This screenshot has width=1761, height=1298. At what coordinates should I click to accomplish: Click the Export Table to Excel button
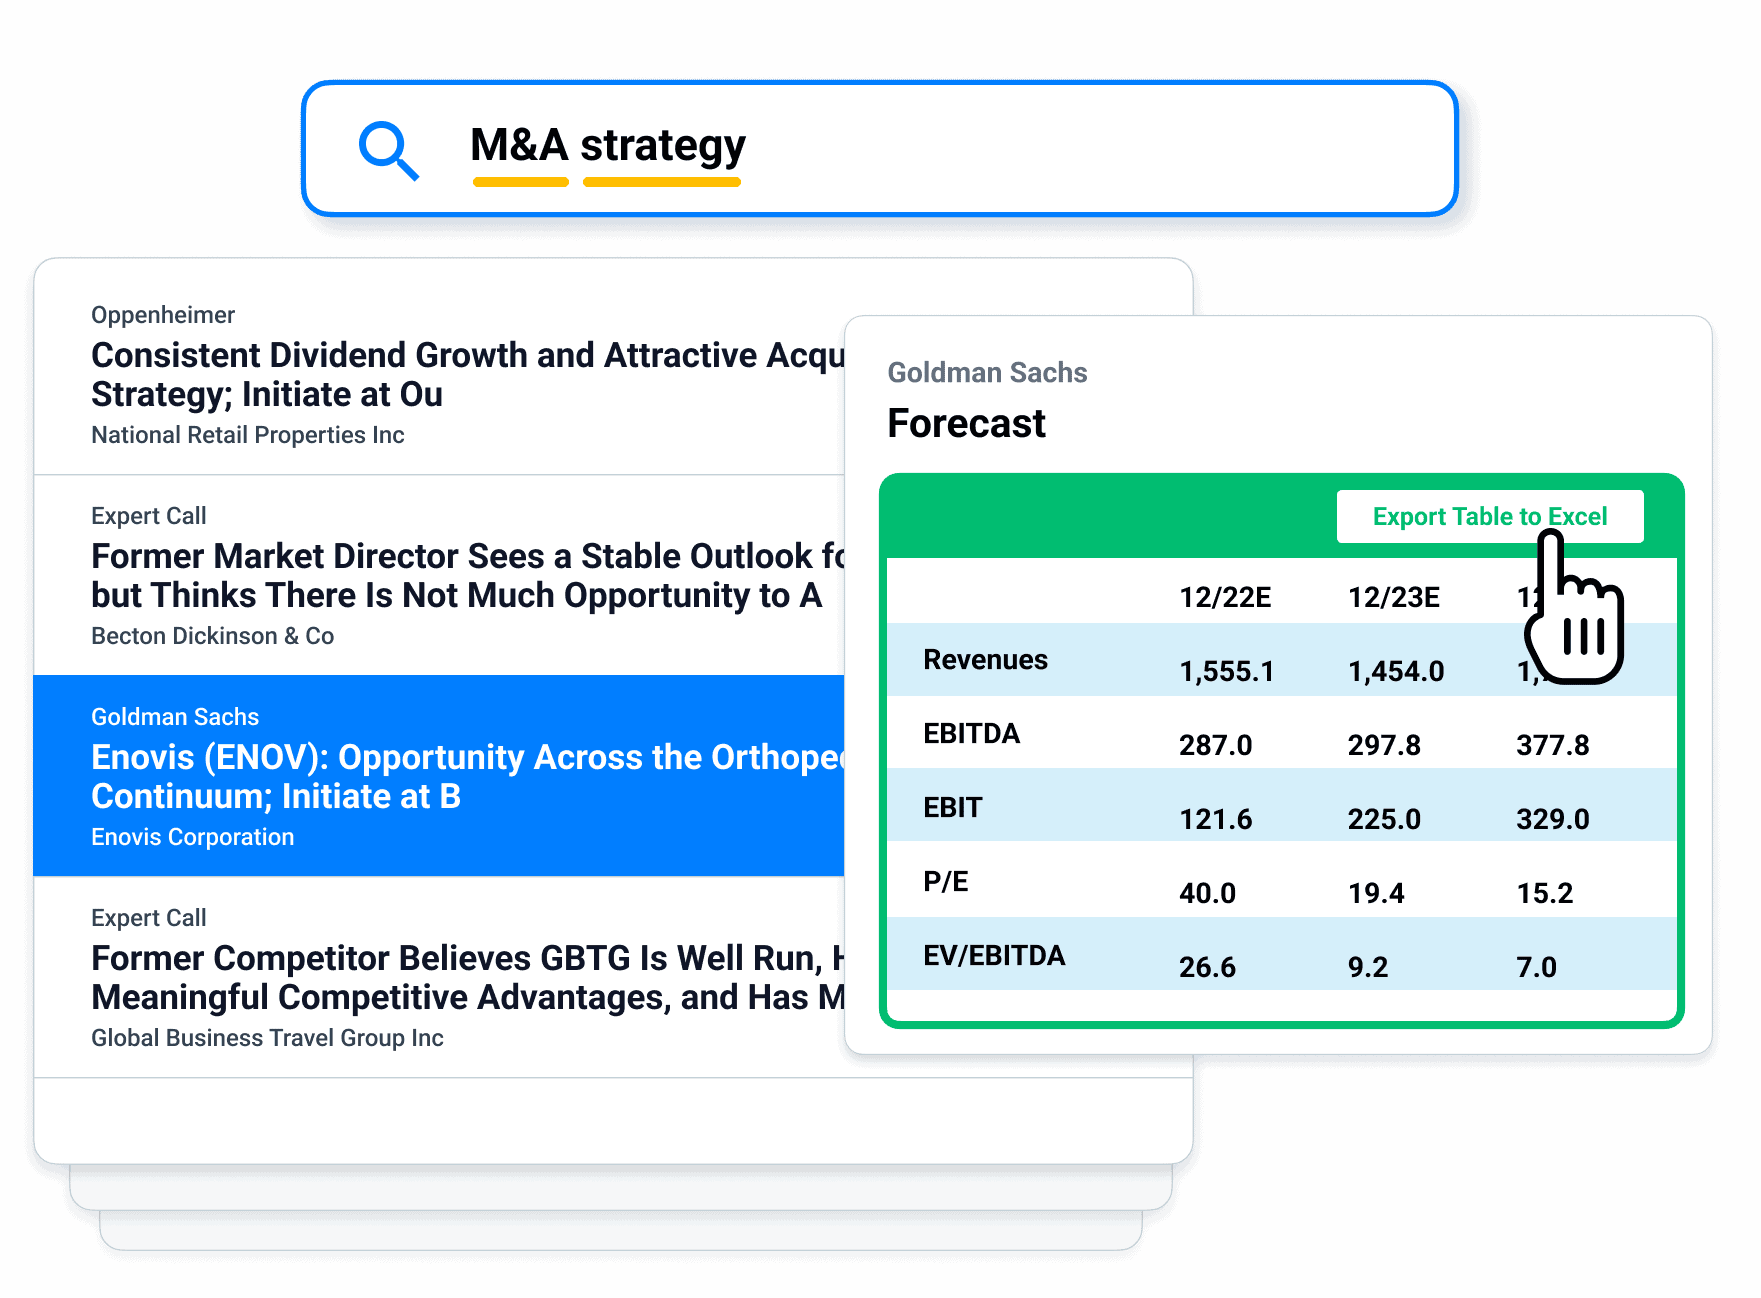(1489, 516)
